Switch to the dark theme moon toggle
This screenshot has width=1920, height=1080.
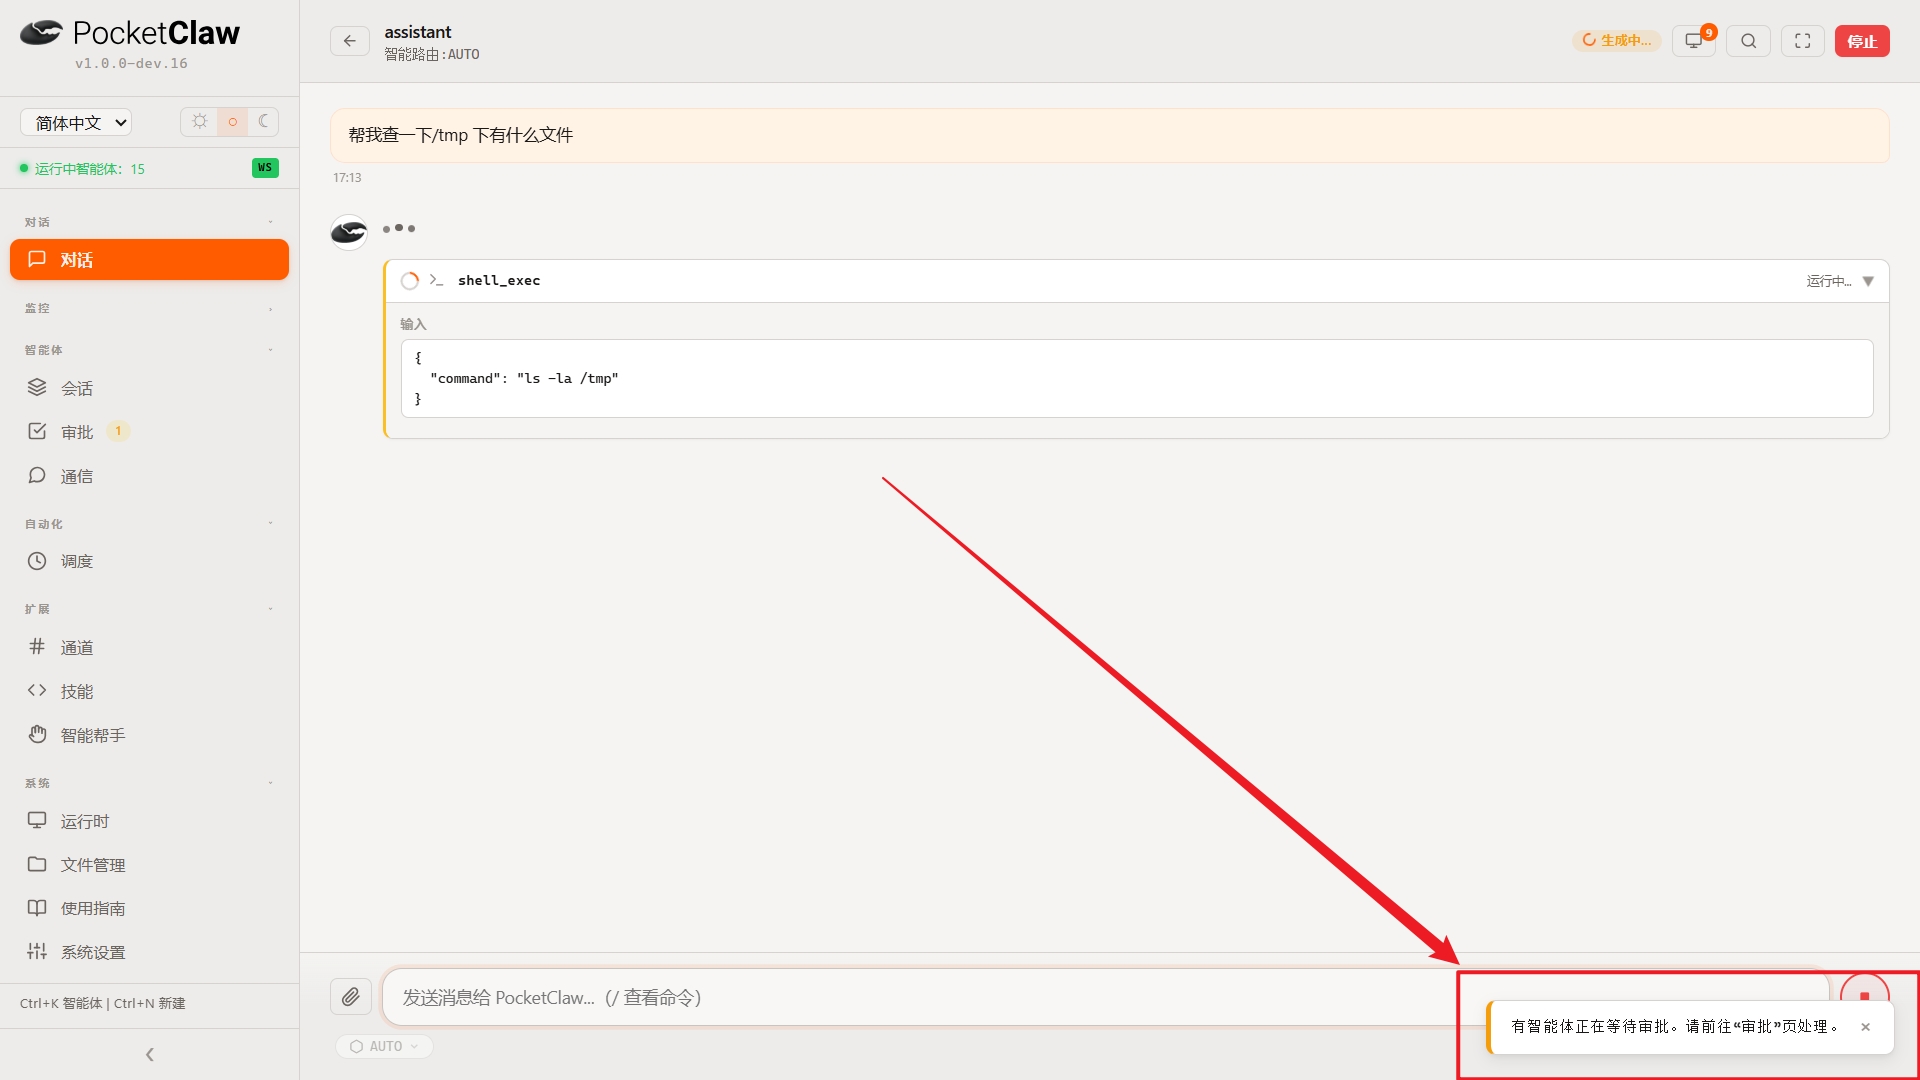pos(263,122)
